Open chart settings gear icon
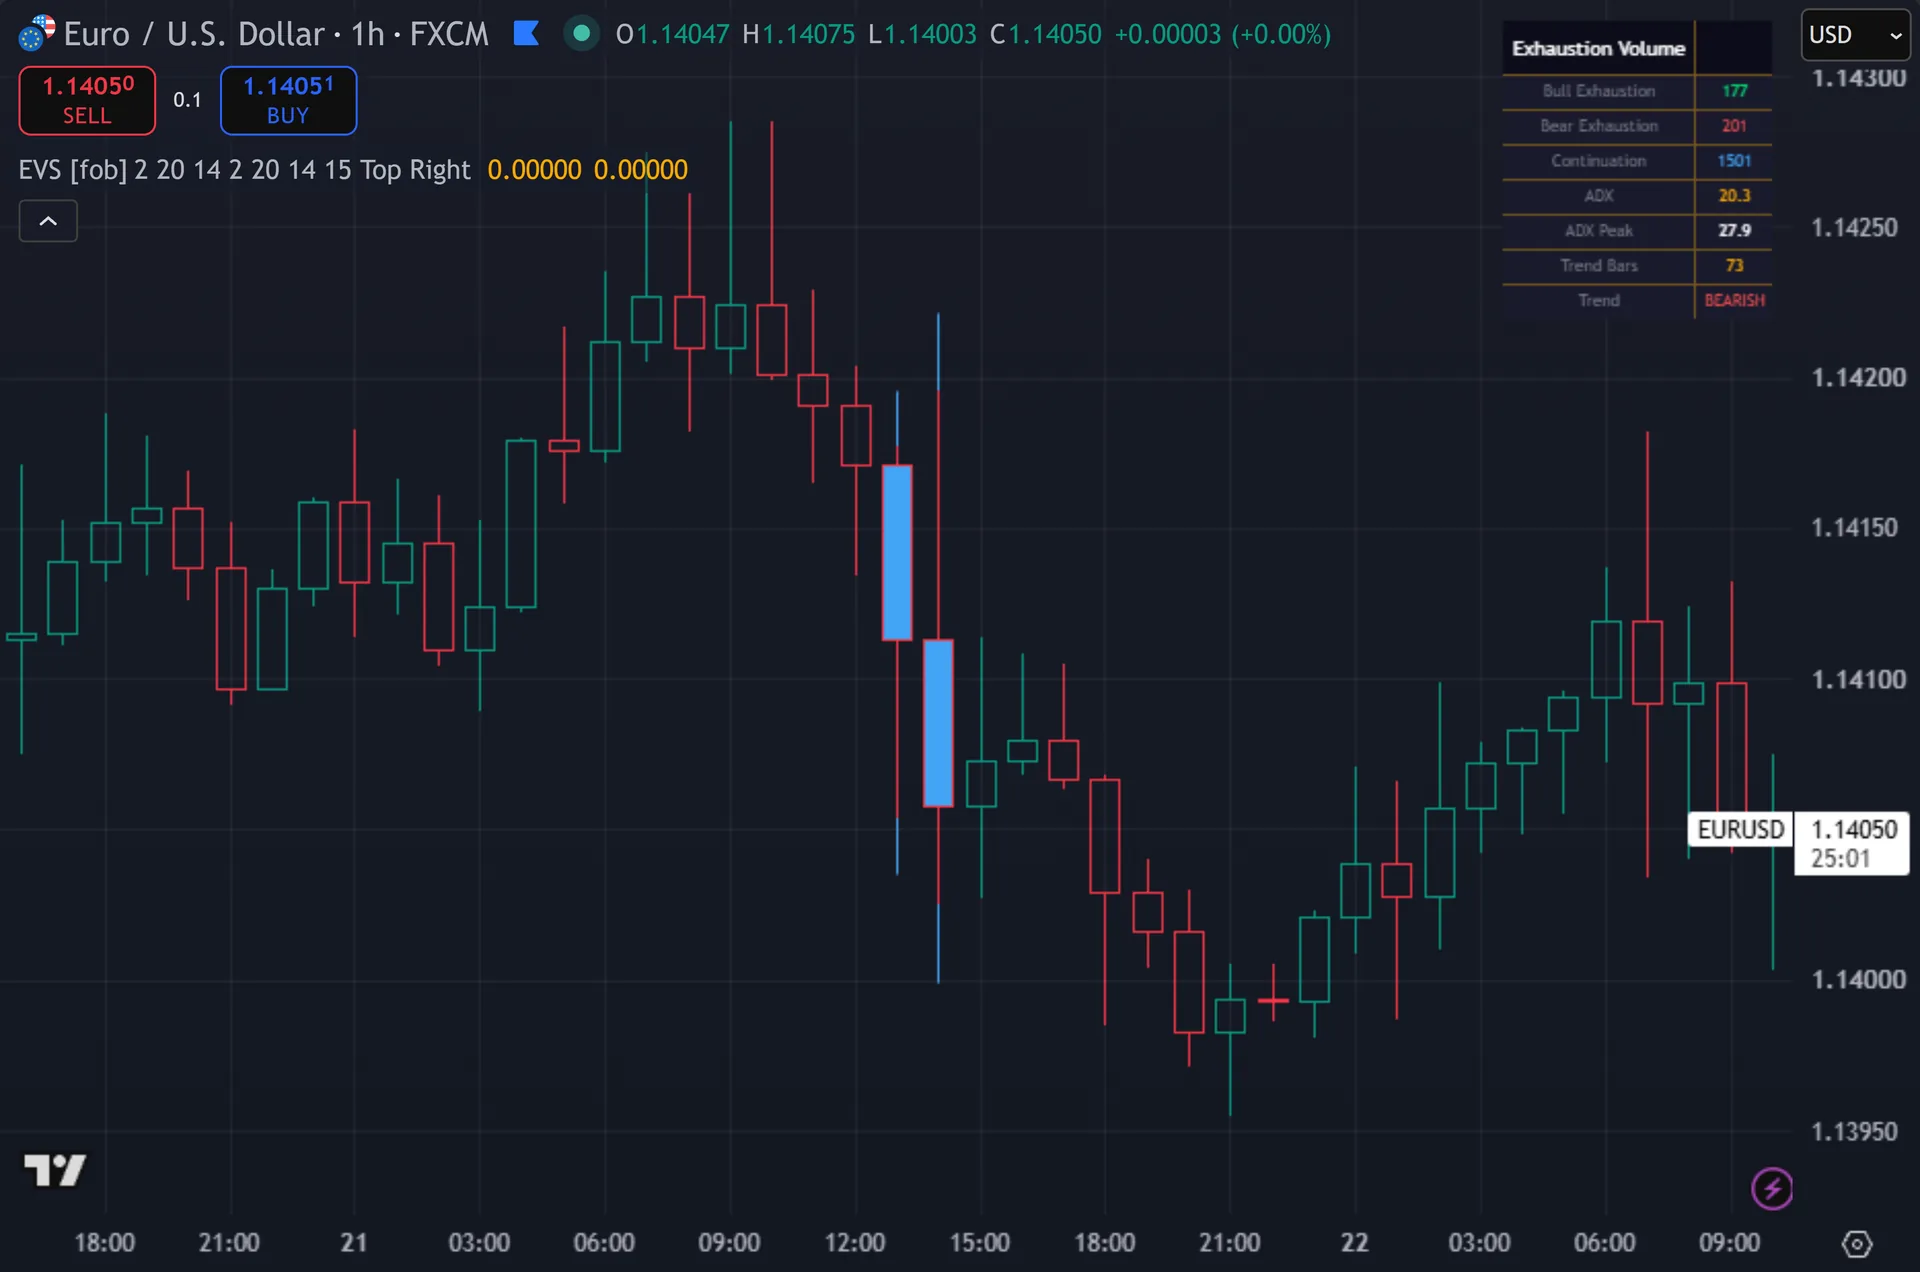Screen dimensions: 1920x1272 pyautogui.click(x=1857, y=1244)
